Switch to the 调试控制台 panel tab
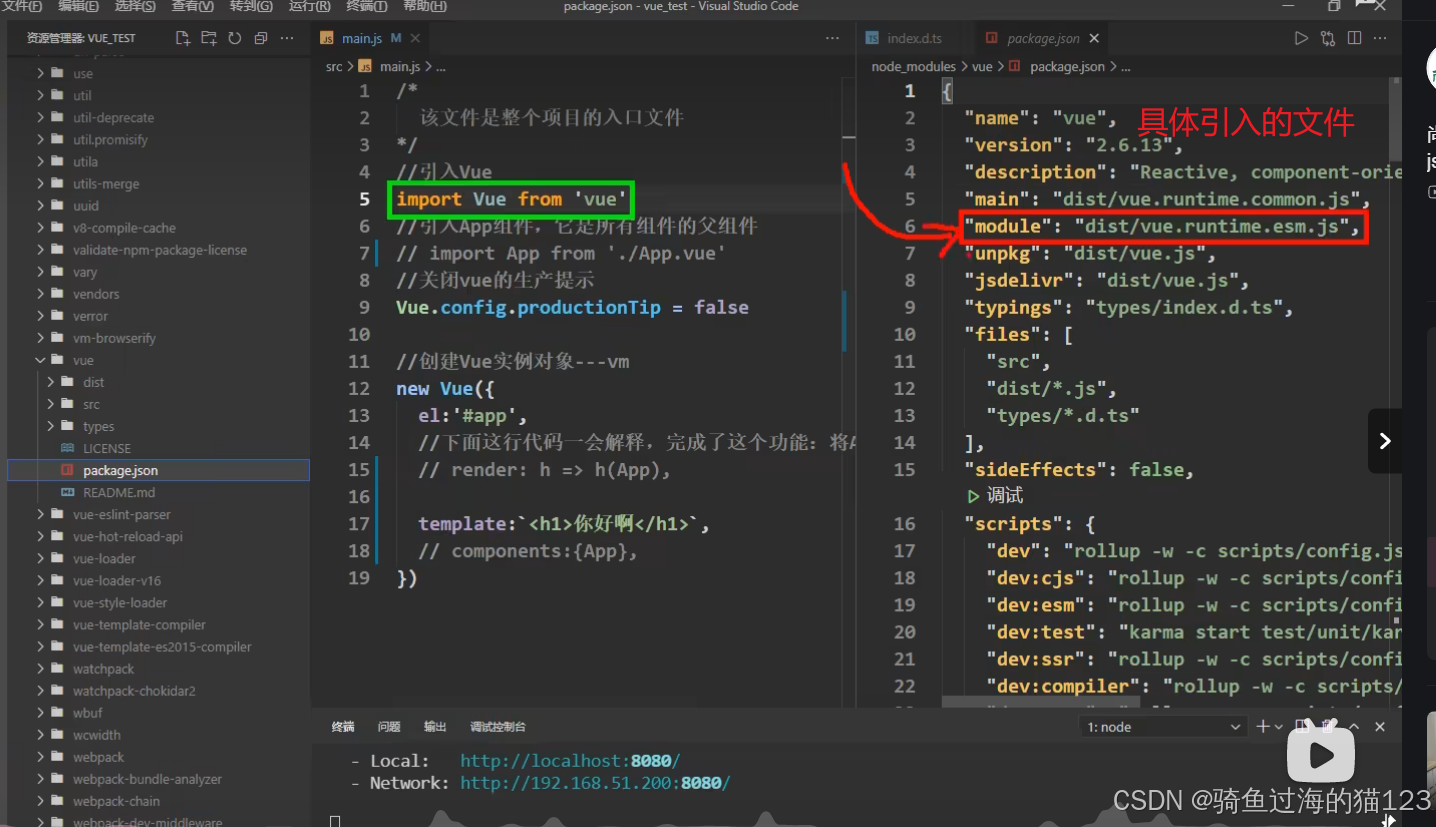 point(498,727)
